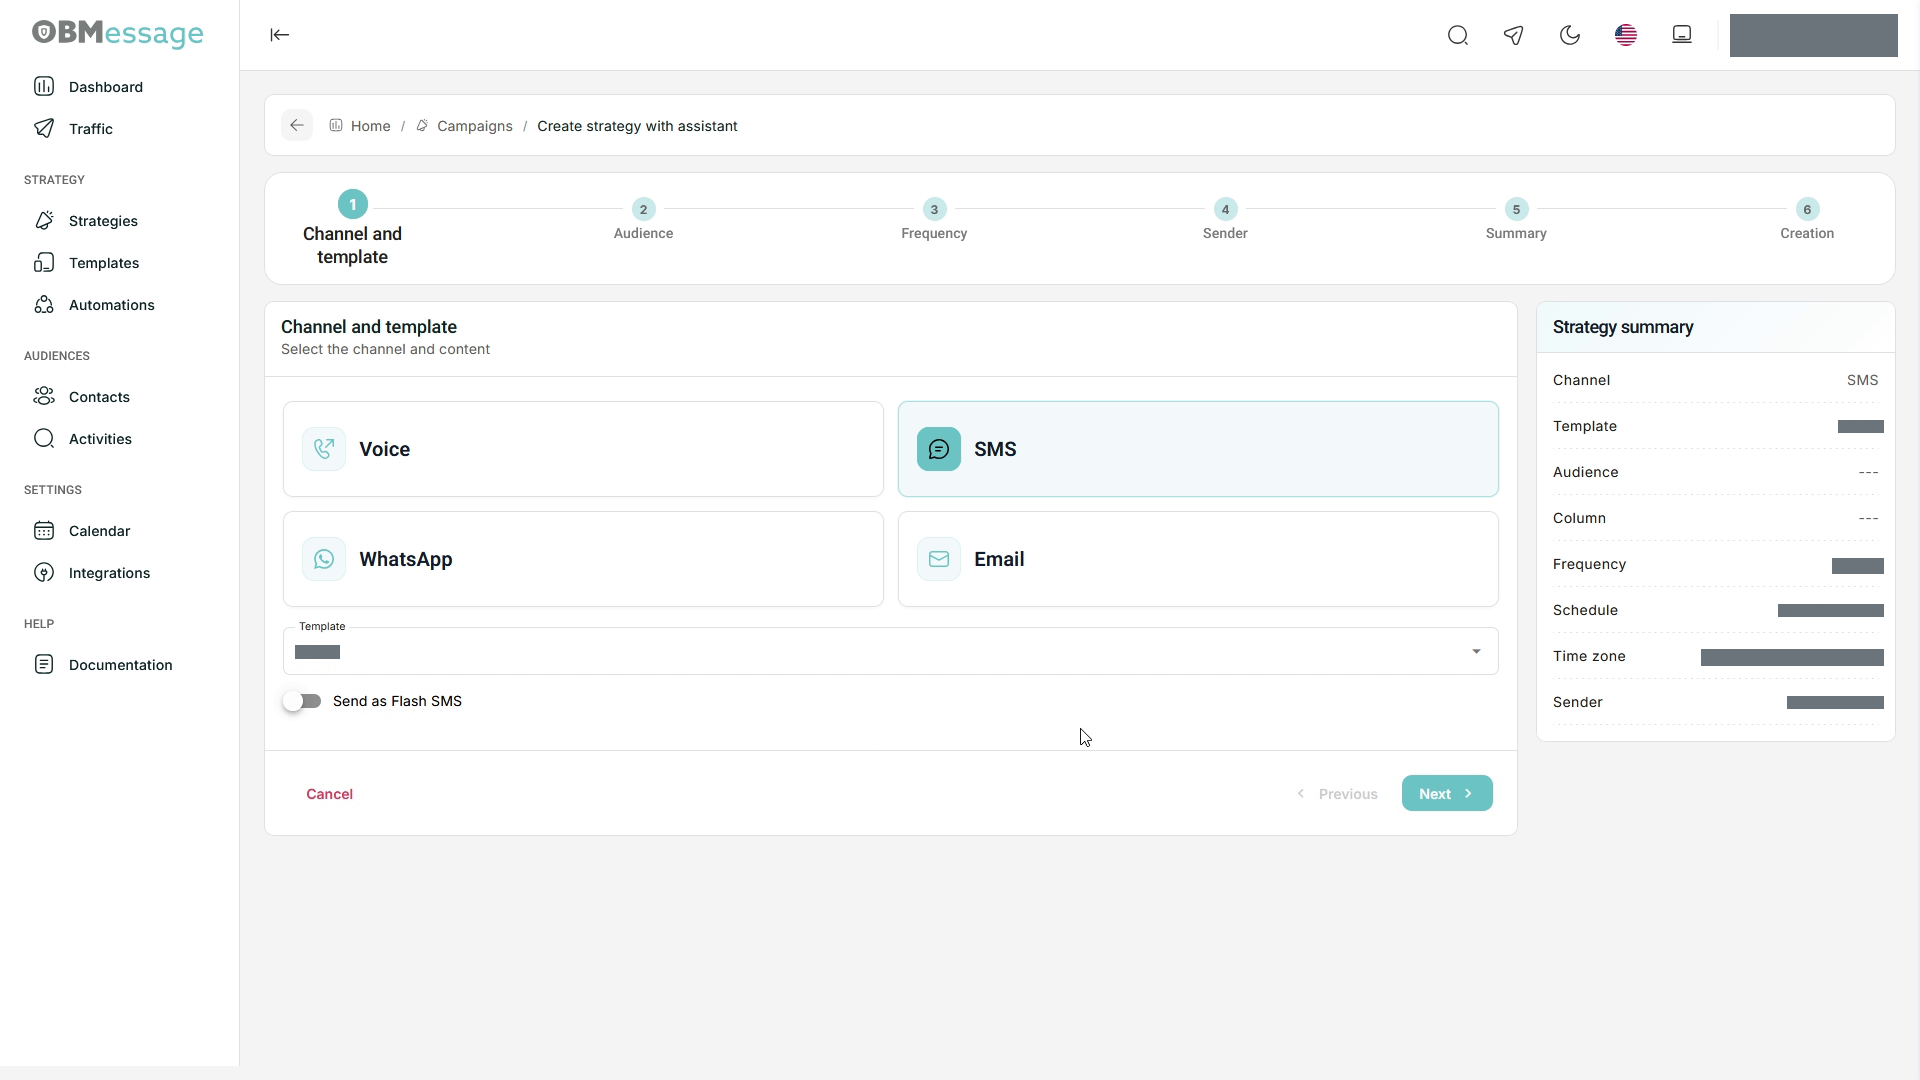The width and height of the screenshot is (1920, 1080).
Task: Switch to dark mode with the moon icon
Action: pos(1570,36)
